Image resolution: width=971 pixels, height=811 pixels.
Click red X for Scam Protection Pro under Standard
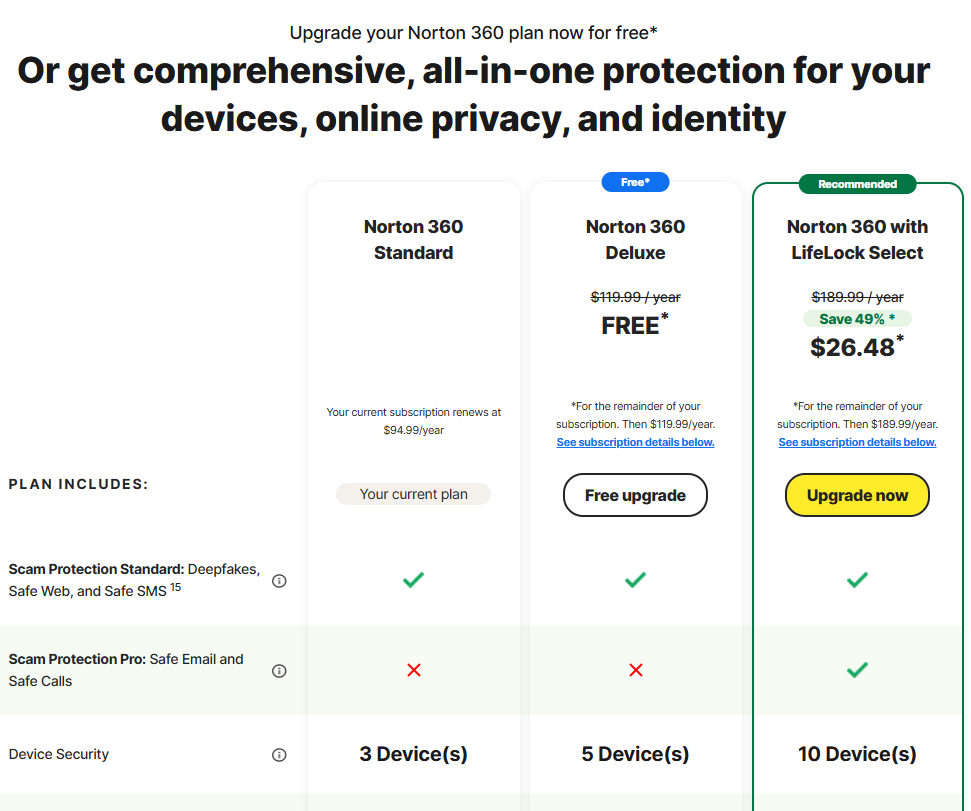(x=414, y=670)
